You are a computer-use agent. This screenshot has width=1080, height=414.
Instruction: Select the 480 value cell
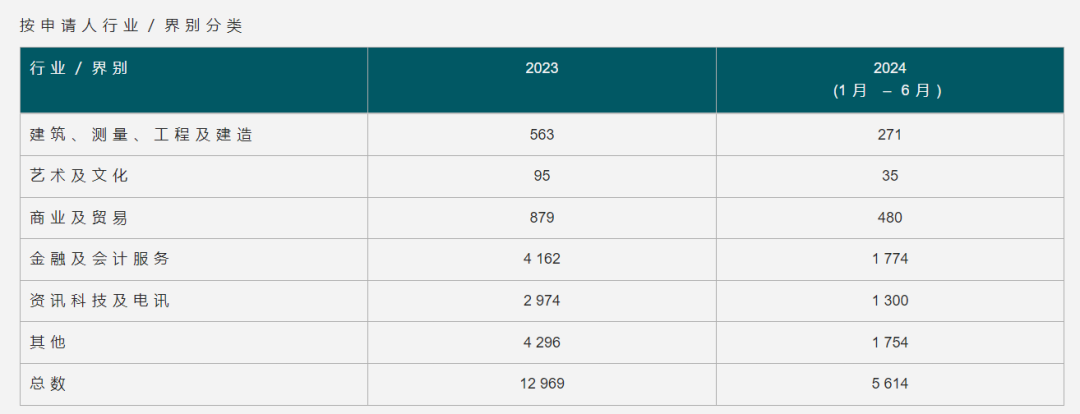tap(889, 218)
